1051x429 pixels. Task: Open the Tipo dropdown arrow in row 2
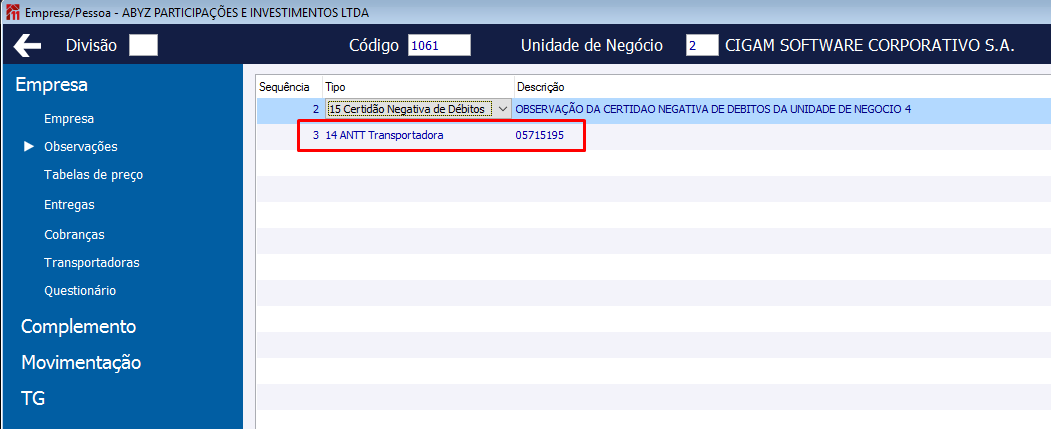coord(503,109)
